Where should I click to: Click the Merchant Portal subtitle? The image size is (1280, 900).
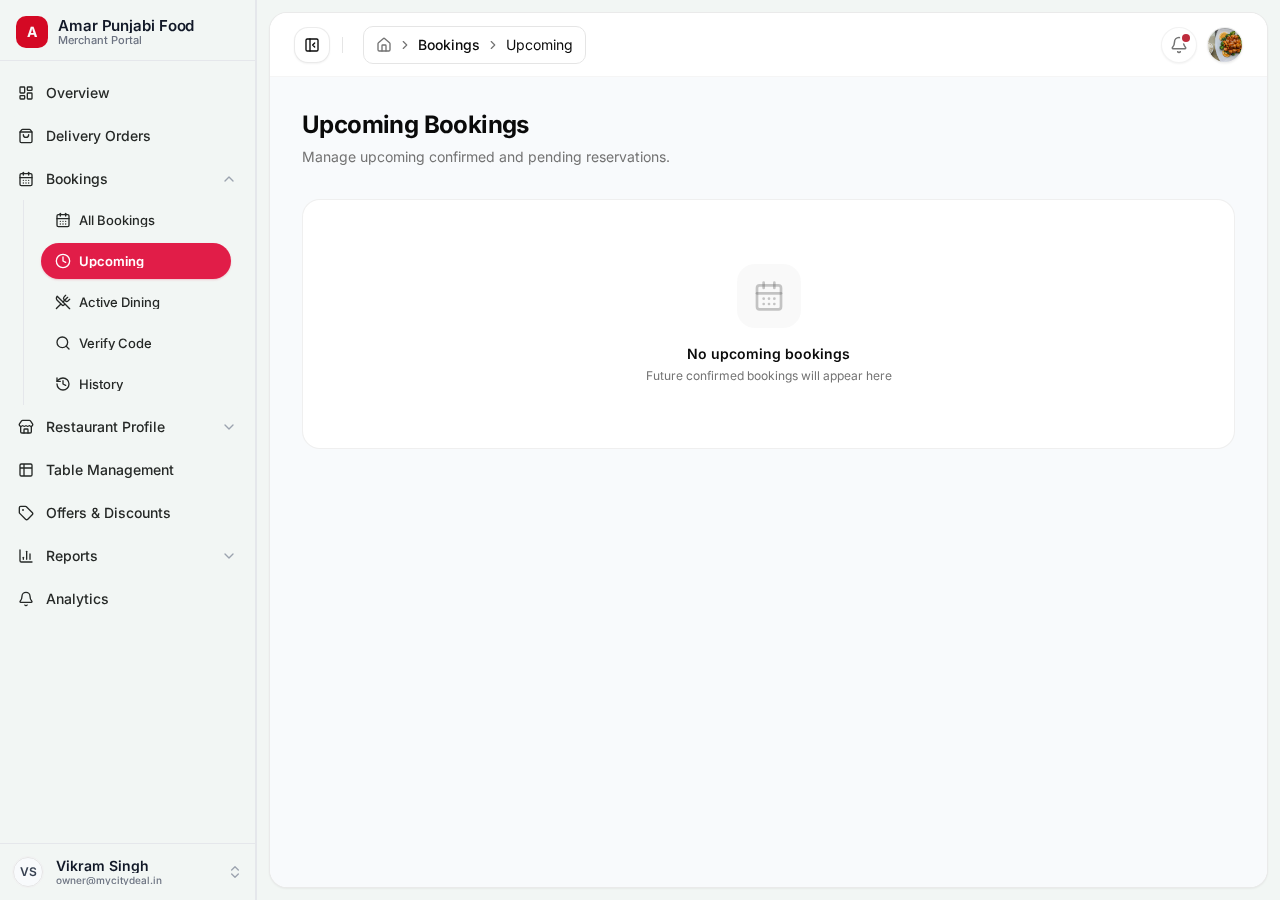100,41
